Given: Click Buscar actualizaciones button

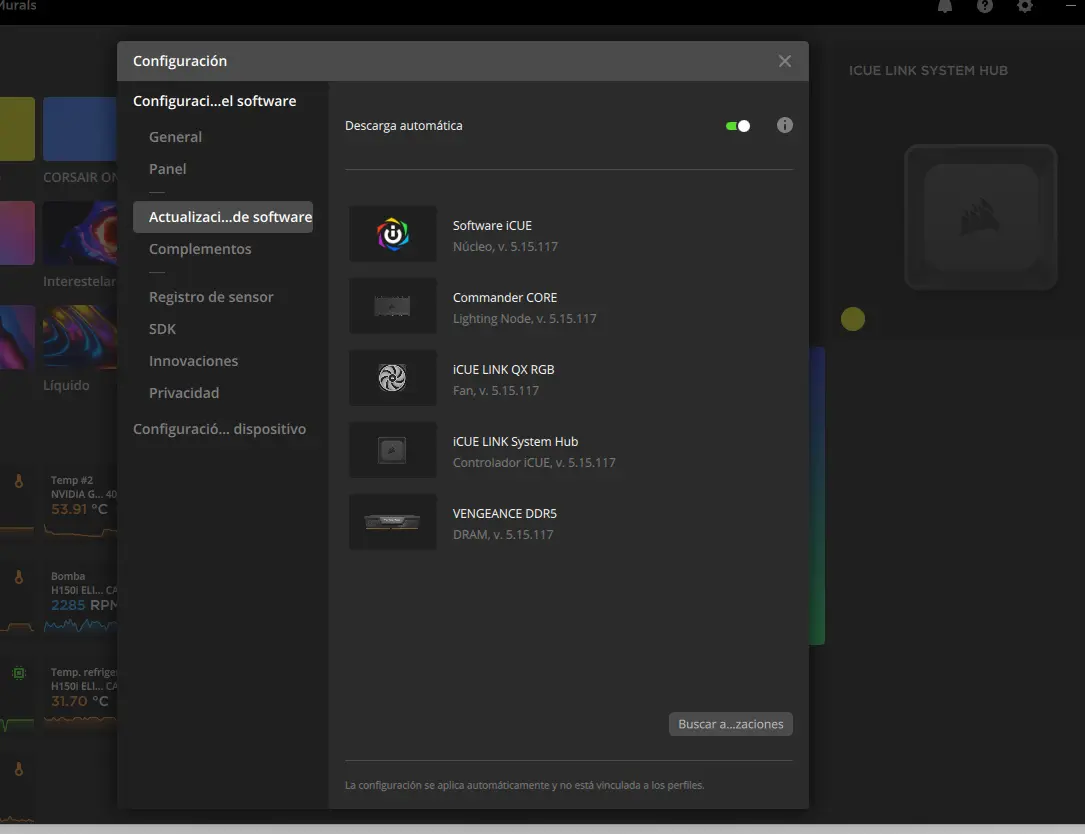Looking at the screenshot, I should [x=731, y=724].
